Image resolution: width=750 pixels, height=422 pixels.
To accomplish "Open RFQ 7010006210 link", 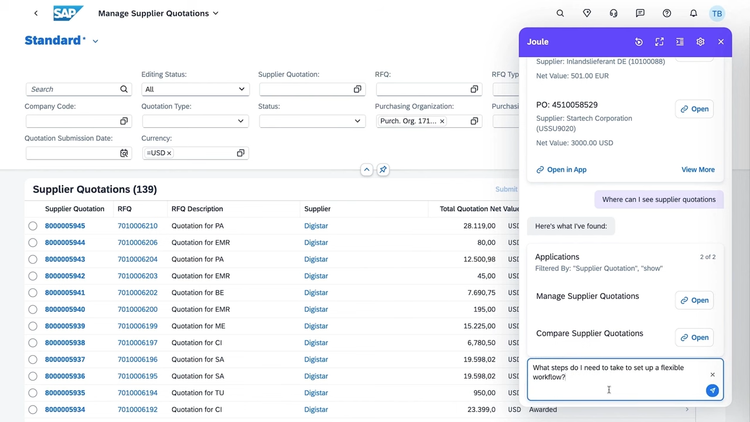I will pos(137,226).
